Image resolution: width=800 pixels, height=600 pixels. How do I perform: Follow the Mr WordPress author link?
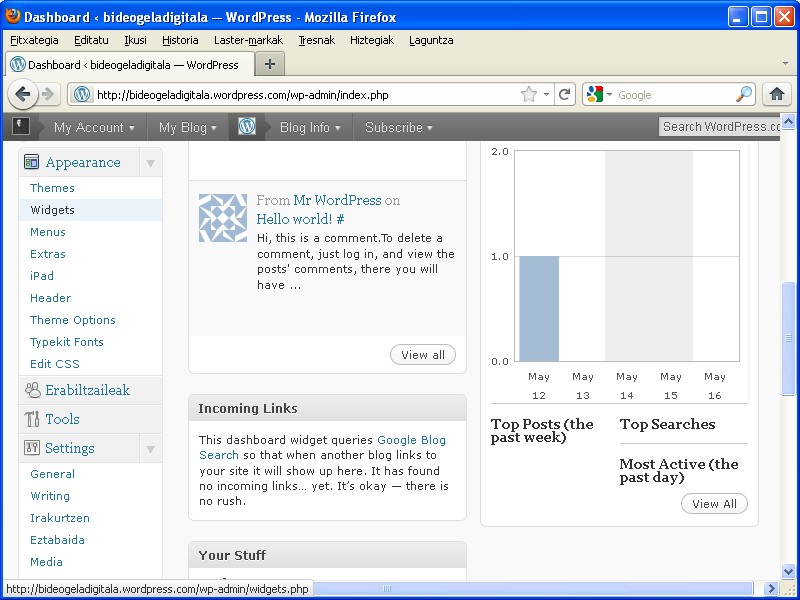point(337,200)
